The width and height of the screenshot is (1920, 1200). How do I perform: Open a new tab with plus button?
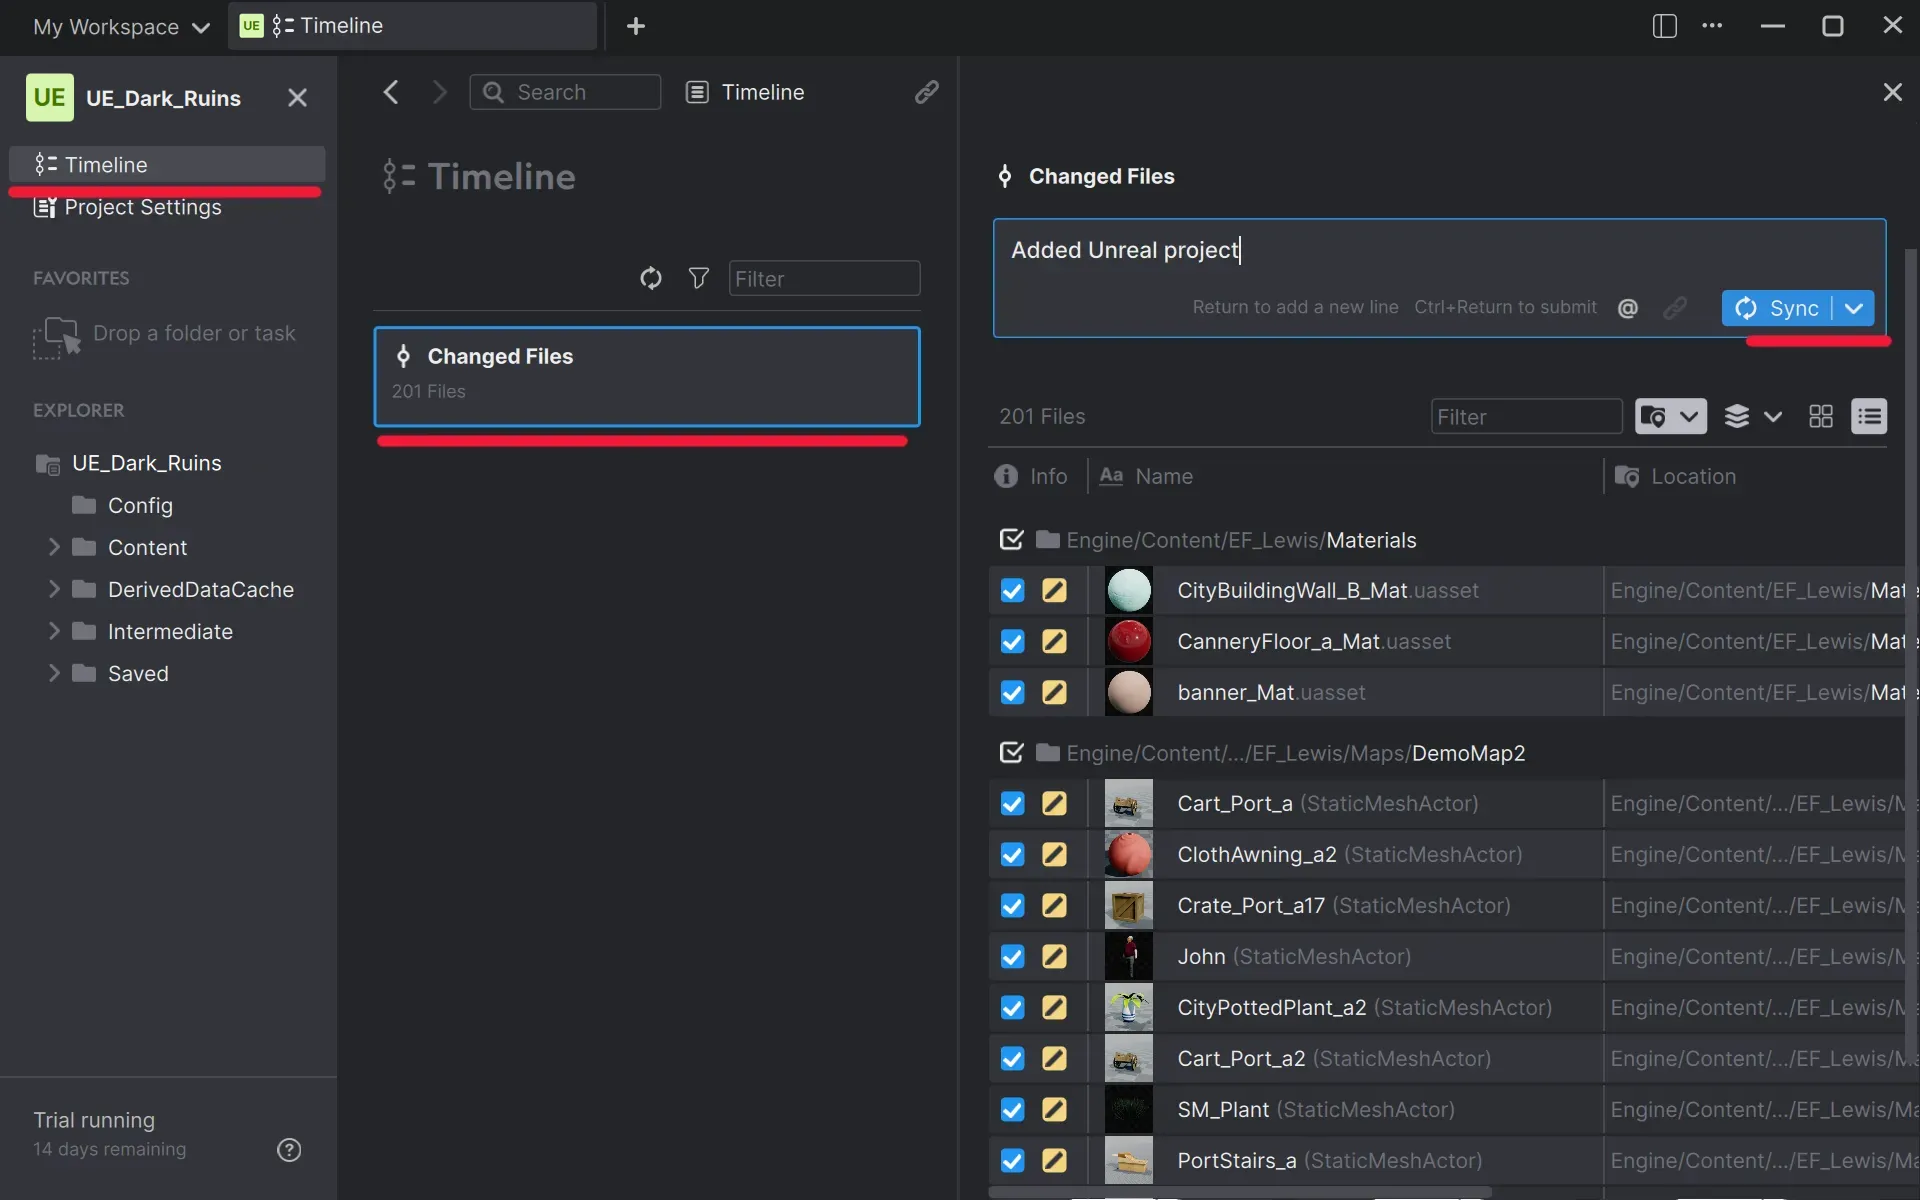[636, 26]
